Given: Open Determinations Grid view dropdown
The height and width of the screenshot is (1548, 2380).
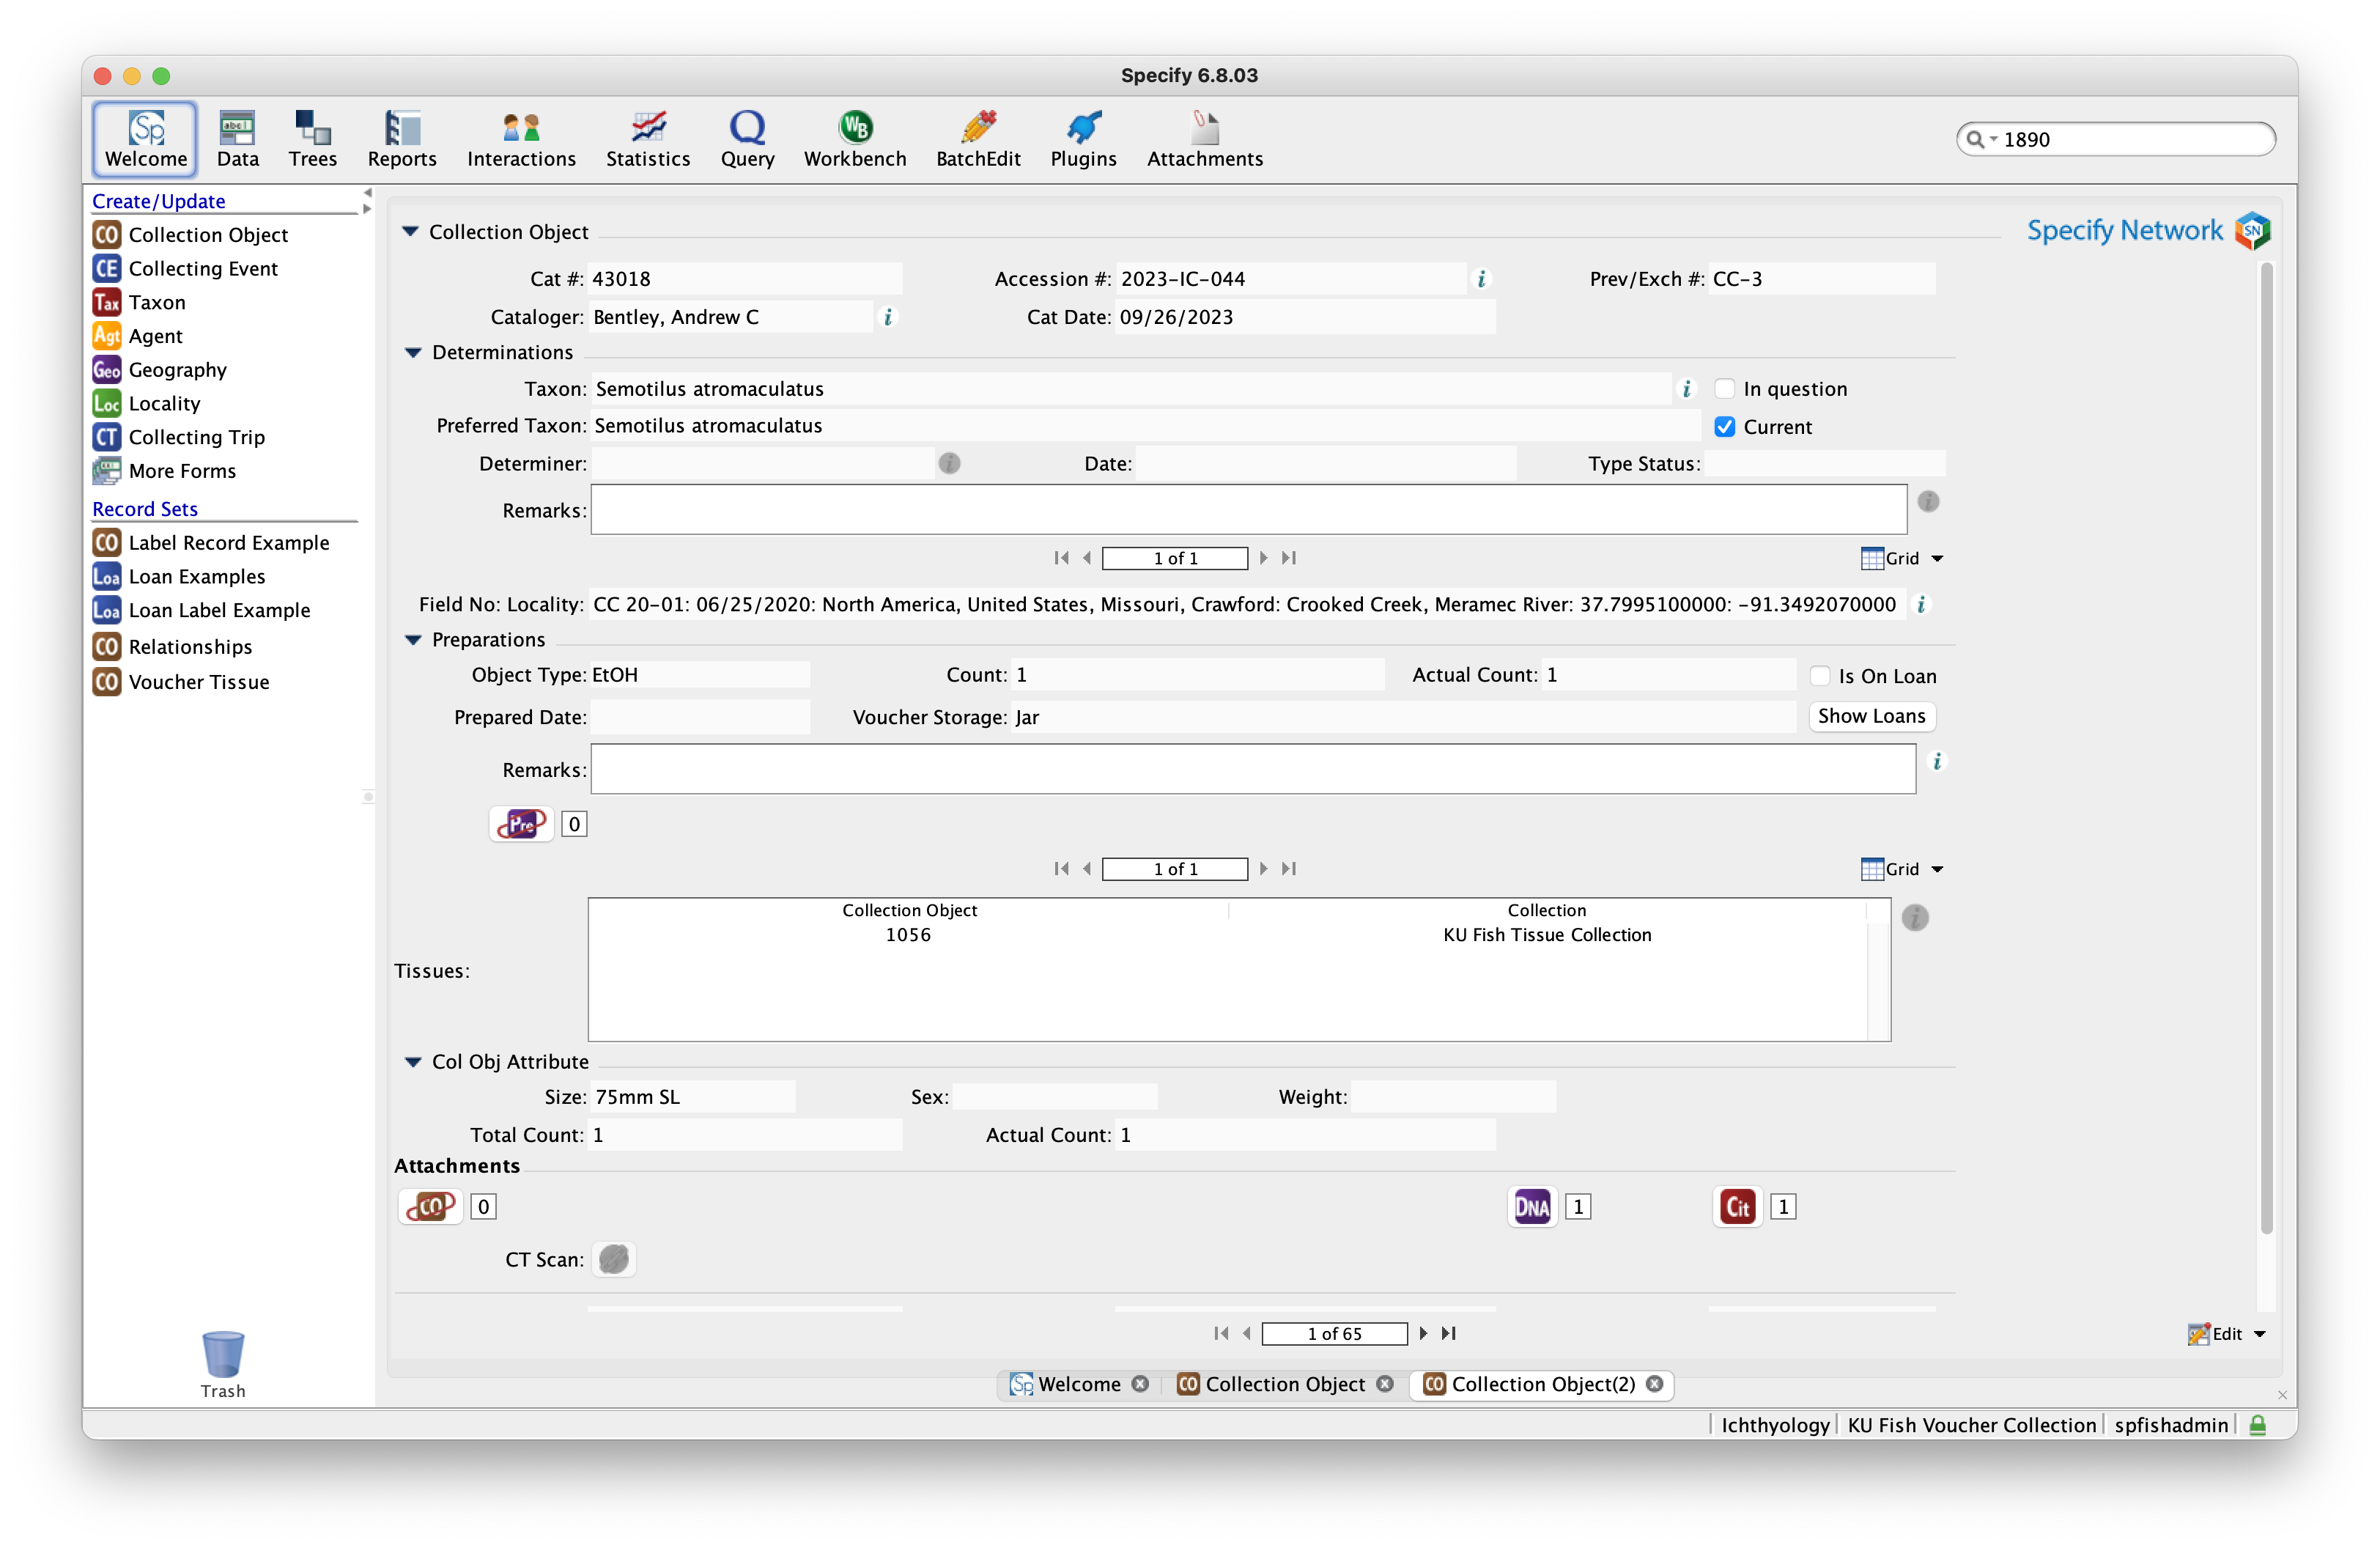Looking at the screenshot, I should point(1937,559).
